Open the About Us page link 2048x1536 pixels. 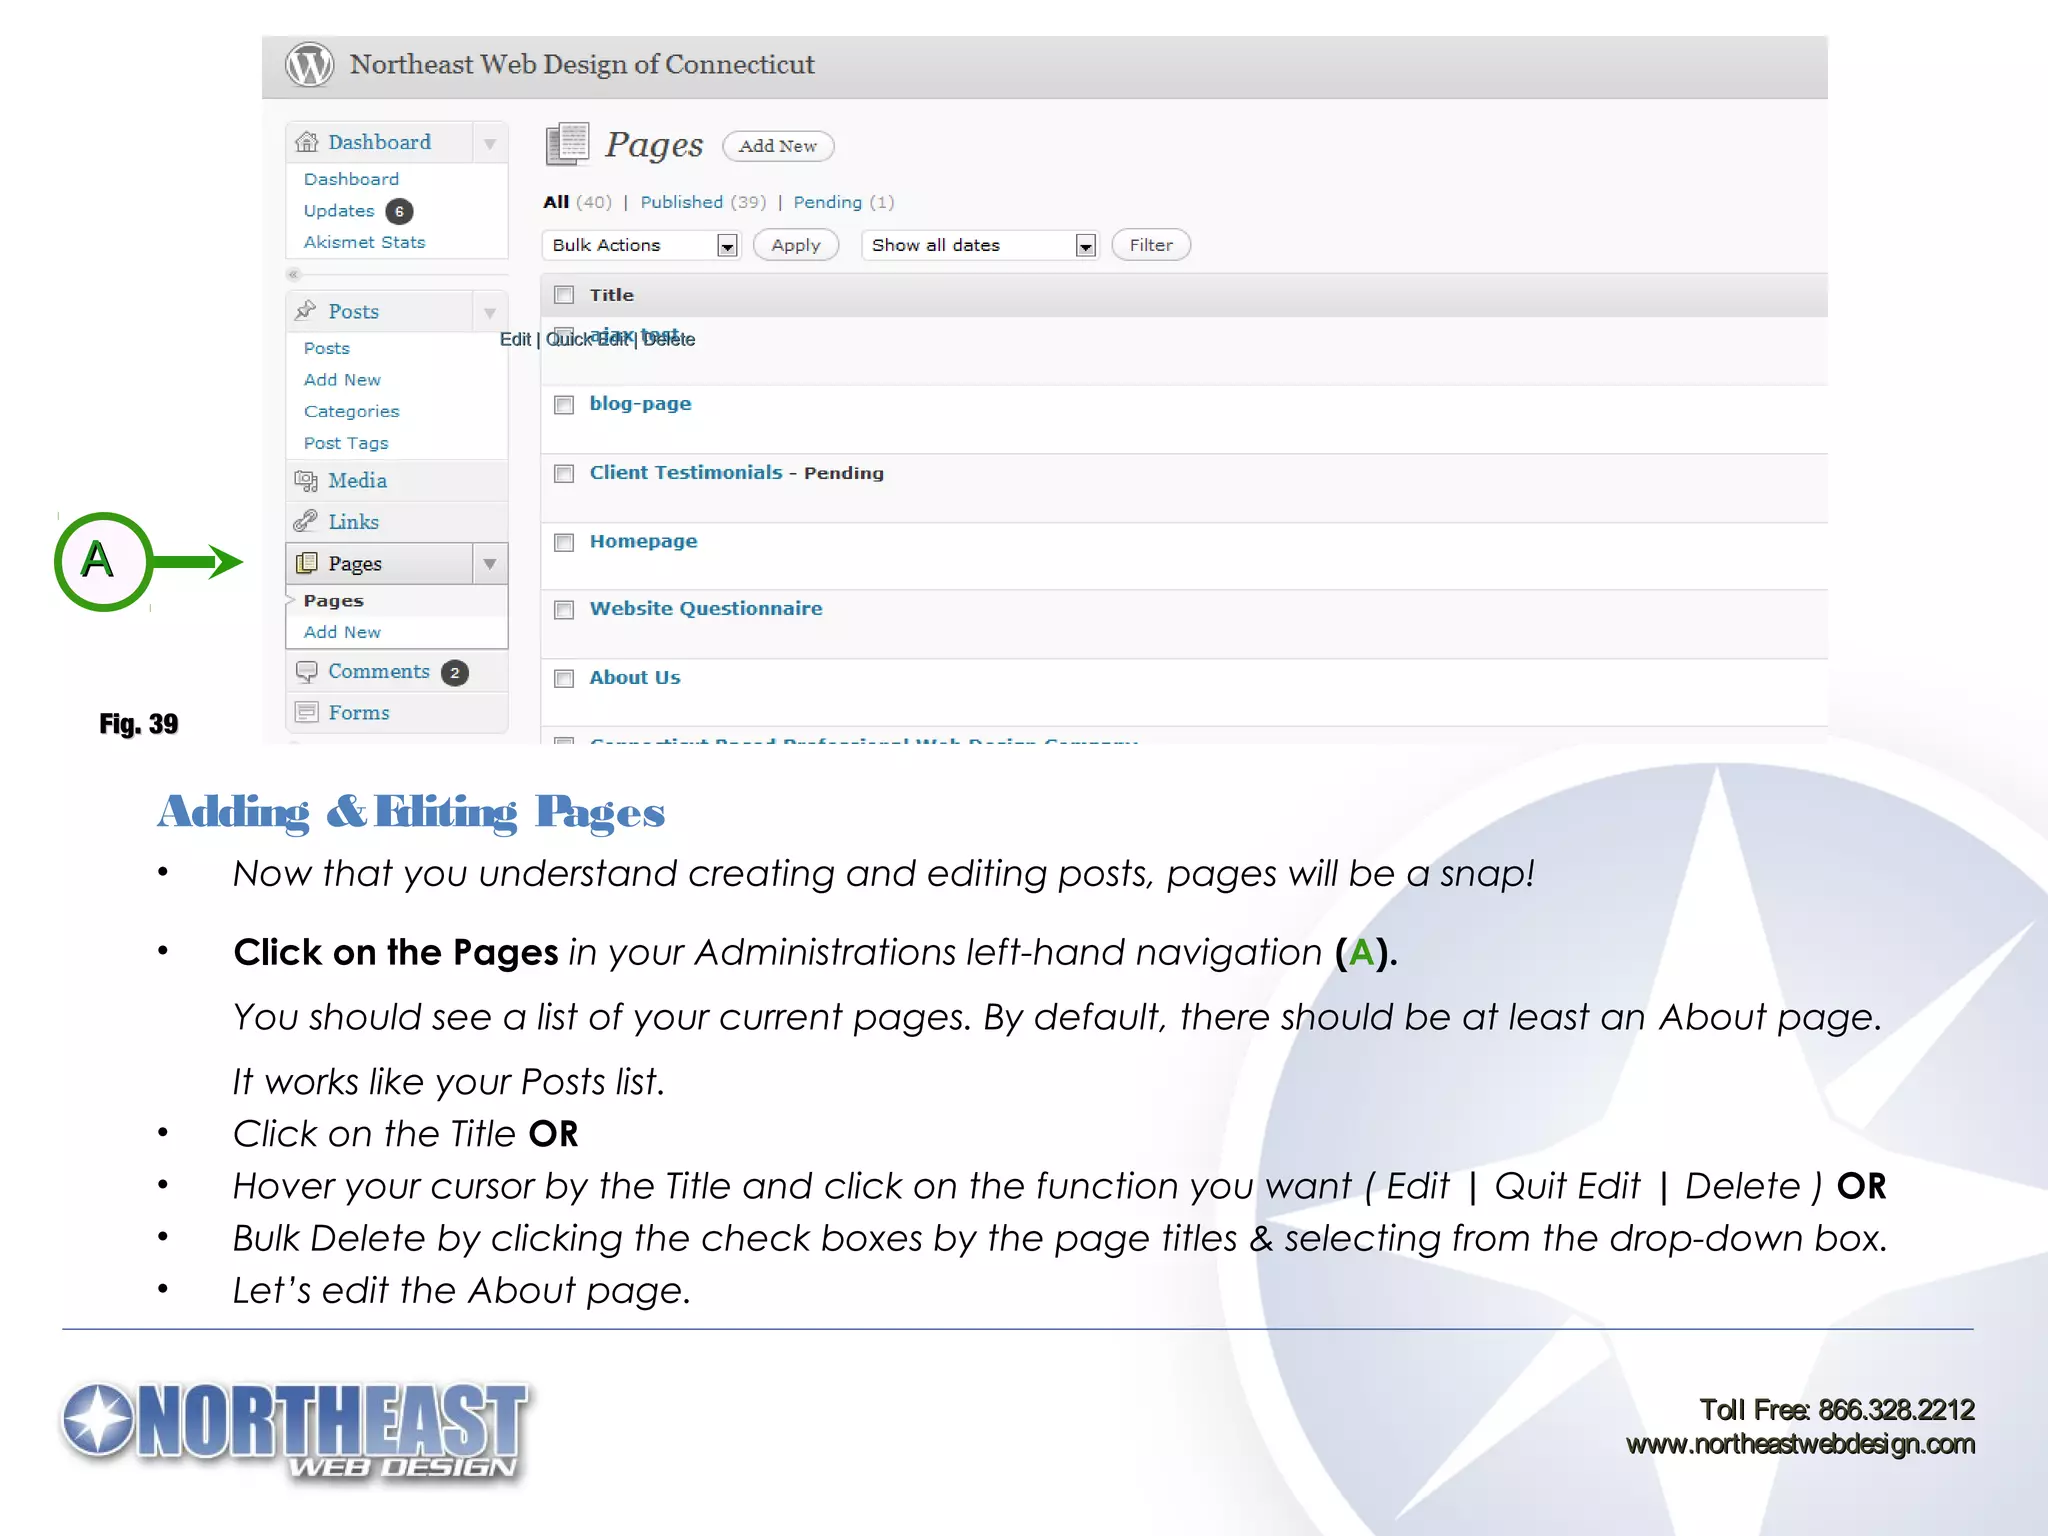635,677
